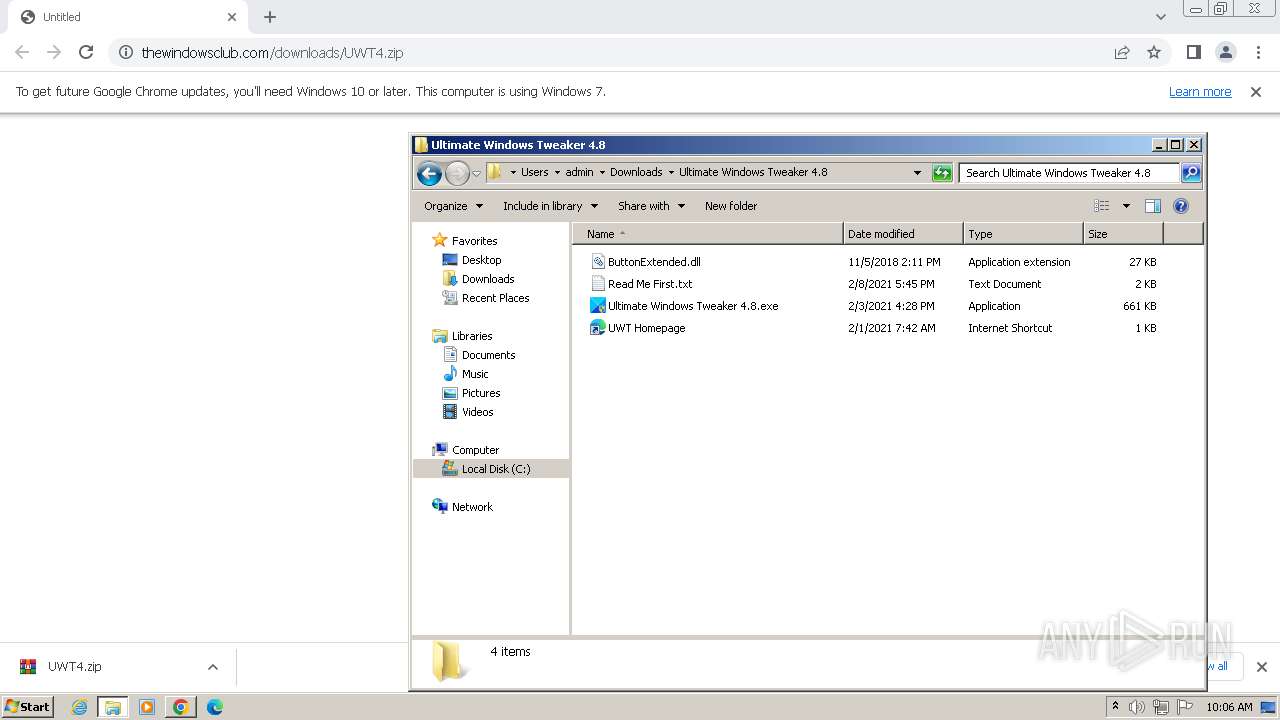The width and height of the screenshot is (1280, 720).
Task: Open Explorer help icon
Action: click(1181, 206)
